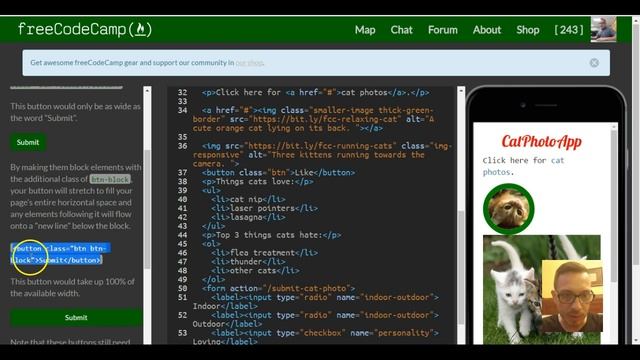Click the webcam video overlay of presenter
This screenshot has height=360, width=640.
click(x=572, y=296)
